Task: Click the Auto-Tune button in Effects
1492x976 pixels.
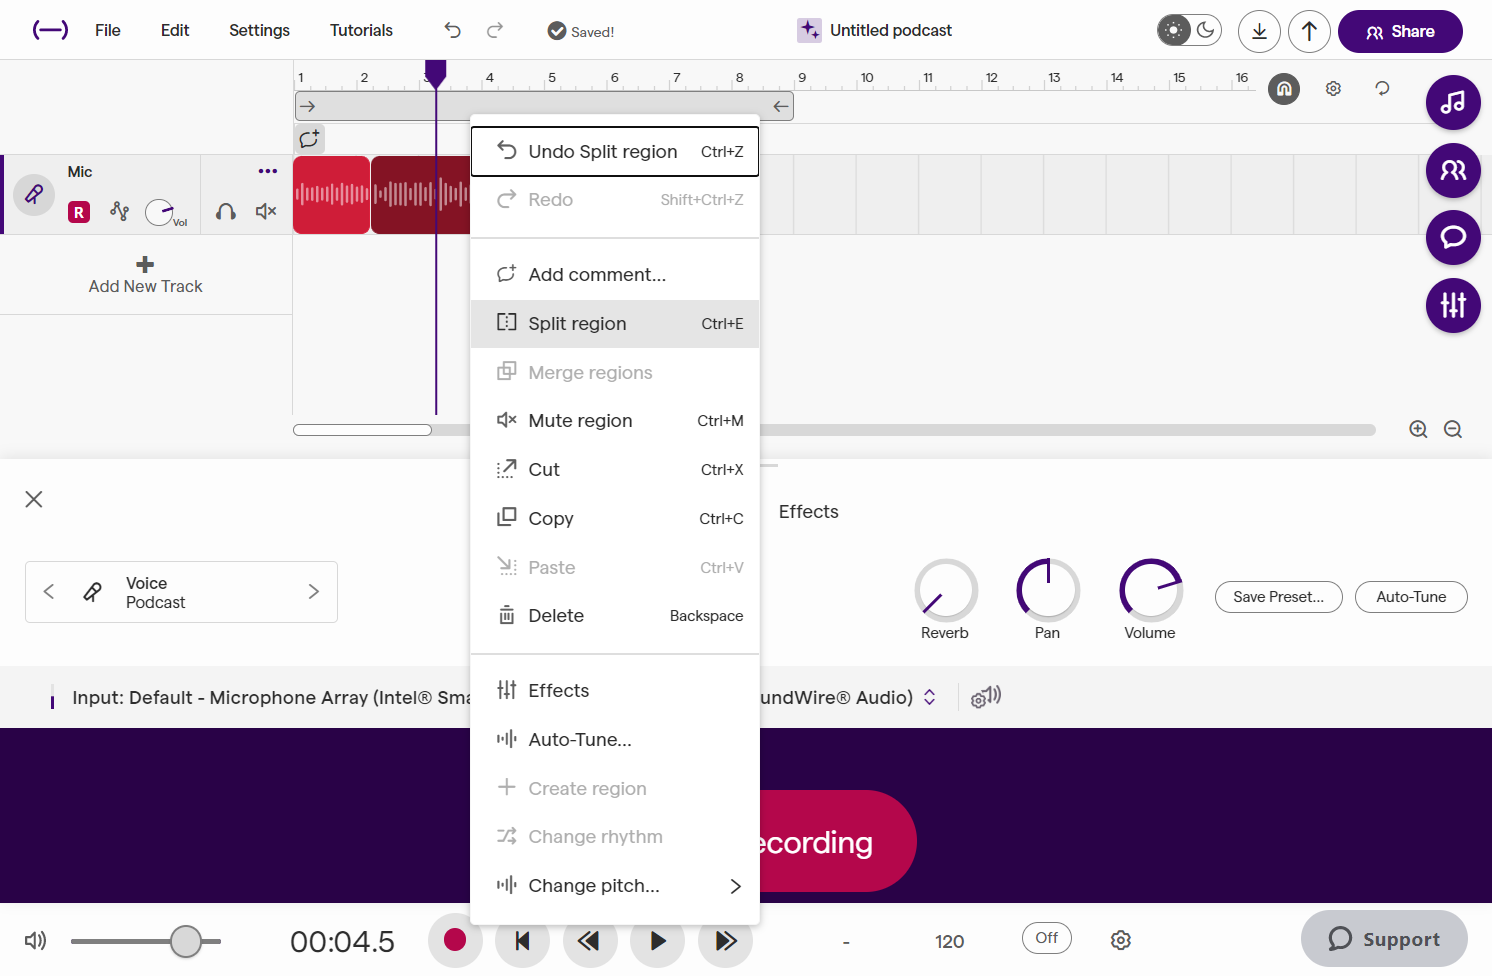Action: click(1411, 597)
